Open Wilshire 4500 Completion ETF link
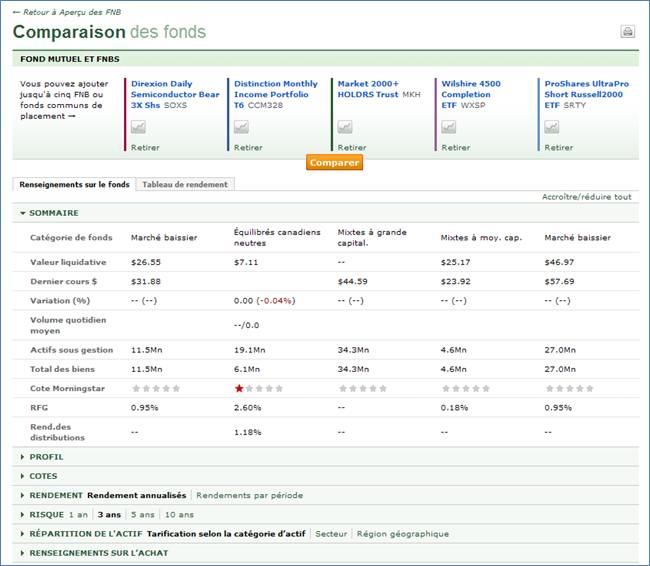The width and height of the screenshot is (650, 566). pos(471,94)
